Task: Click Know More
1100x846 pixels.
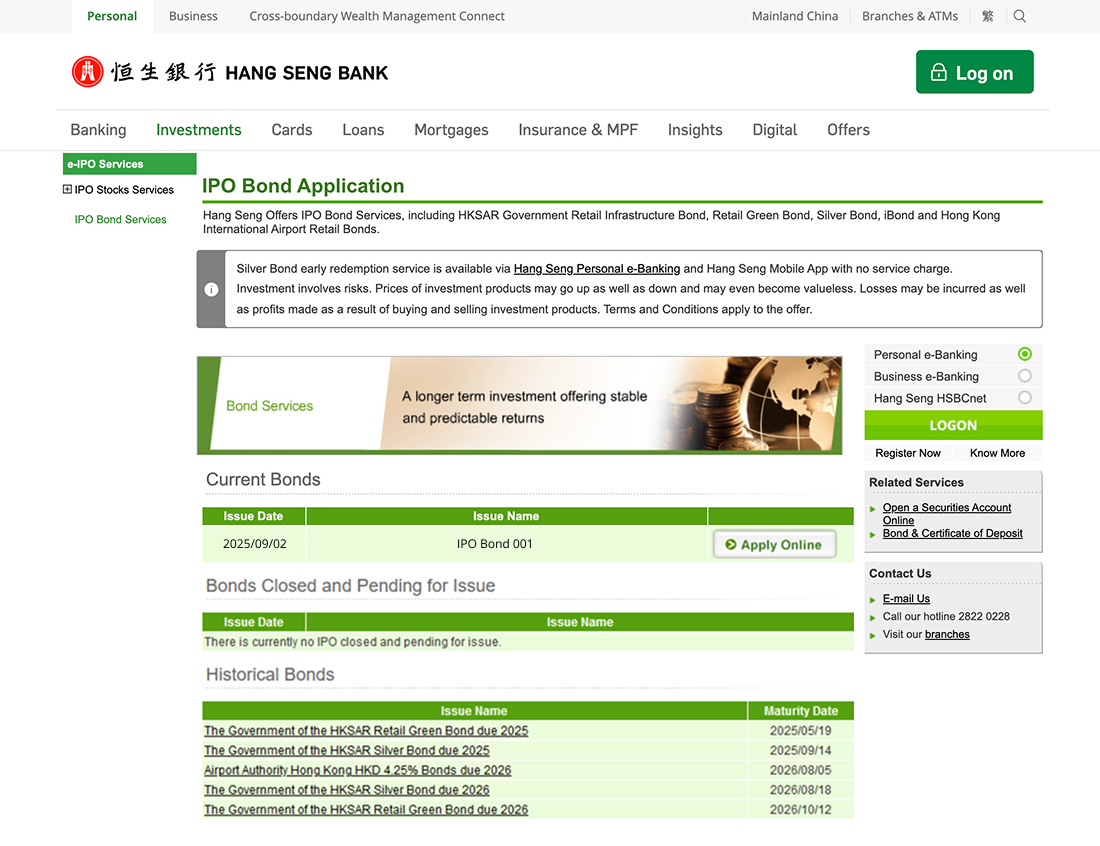Action: (997, 453)
